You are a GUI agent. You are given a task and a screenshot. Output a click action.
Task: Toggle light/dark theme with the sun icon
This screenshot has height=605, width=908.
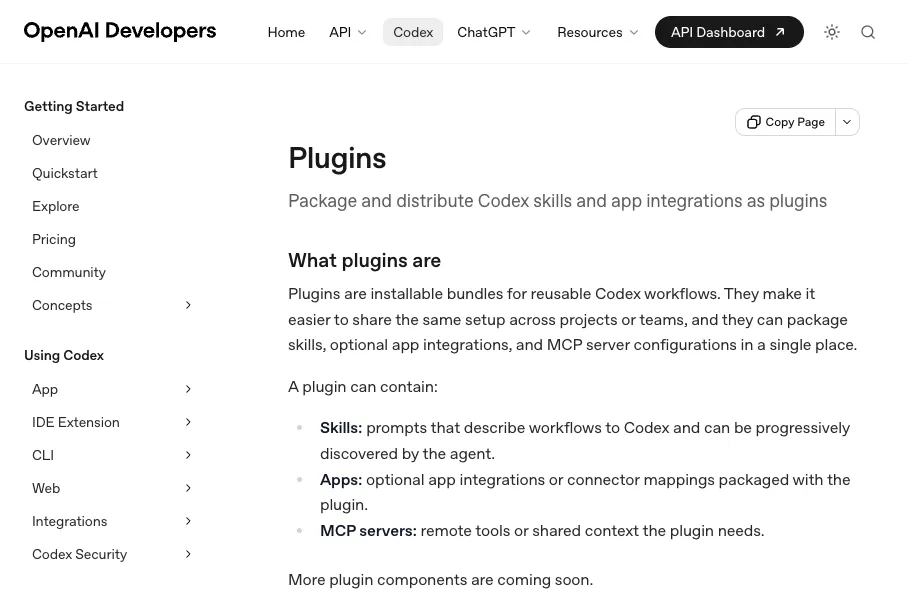click(x=832, y=31)
